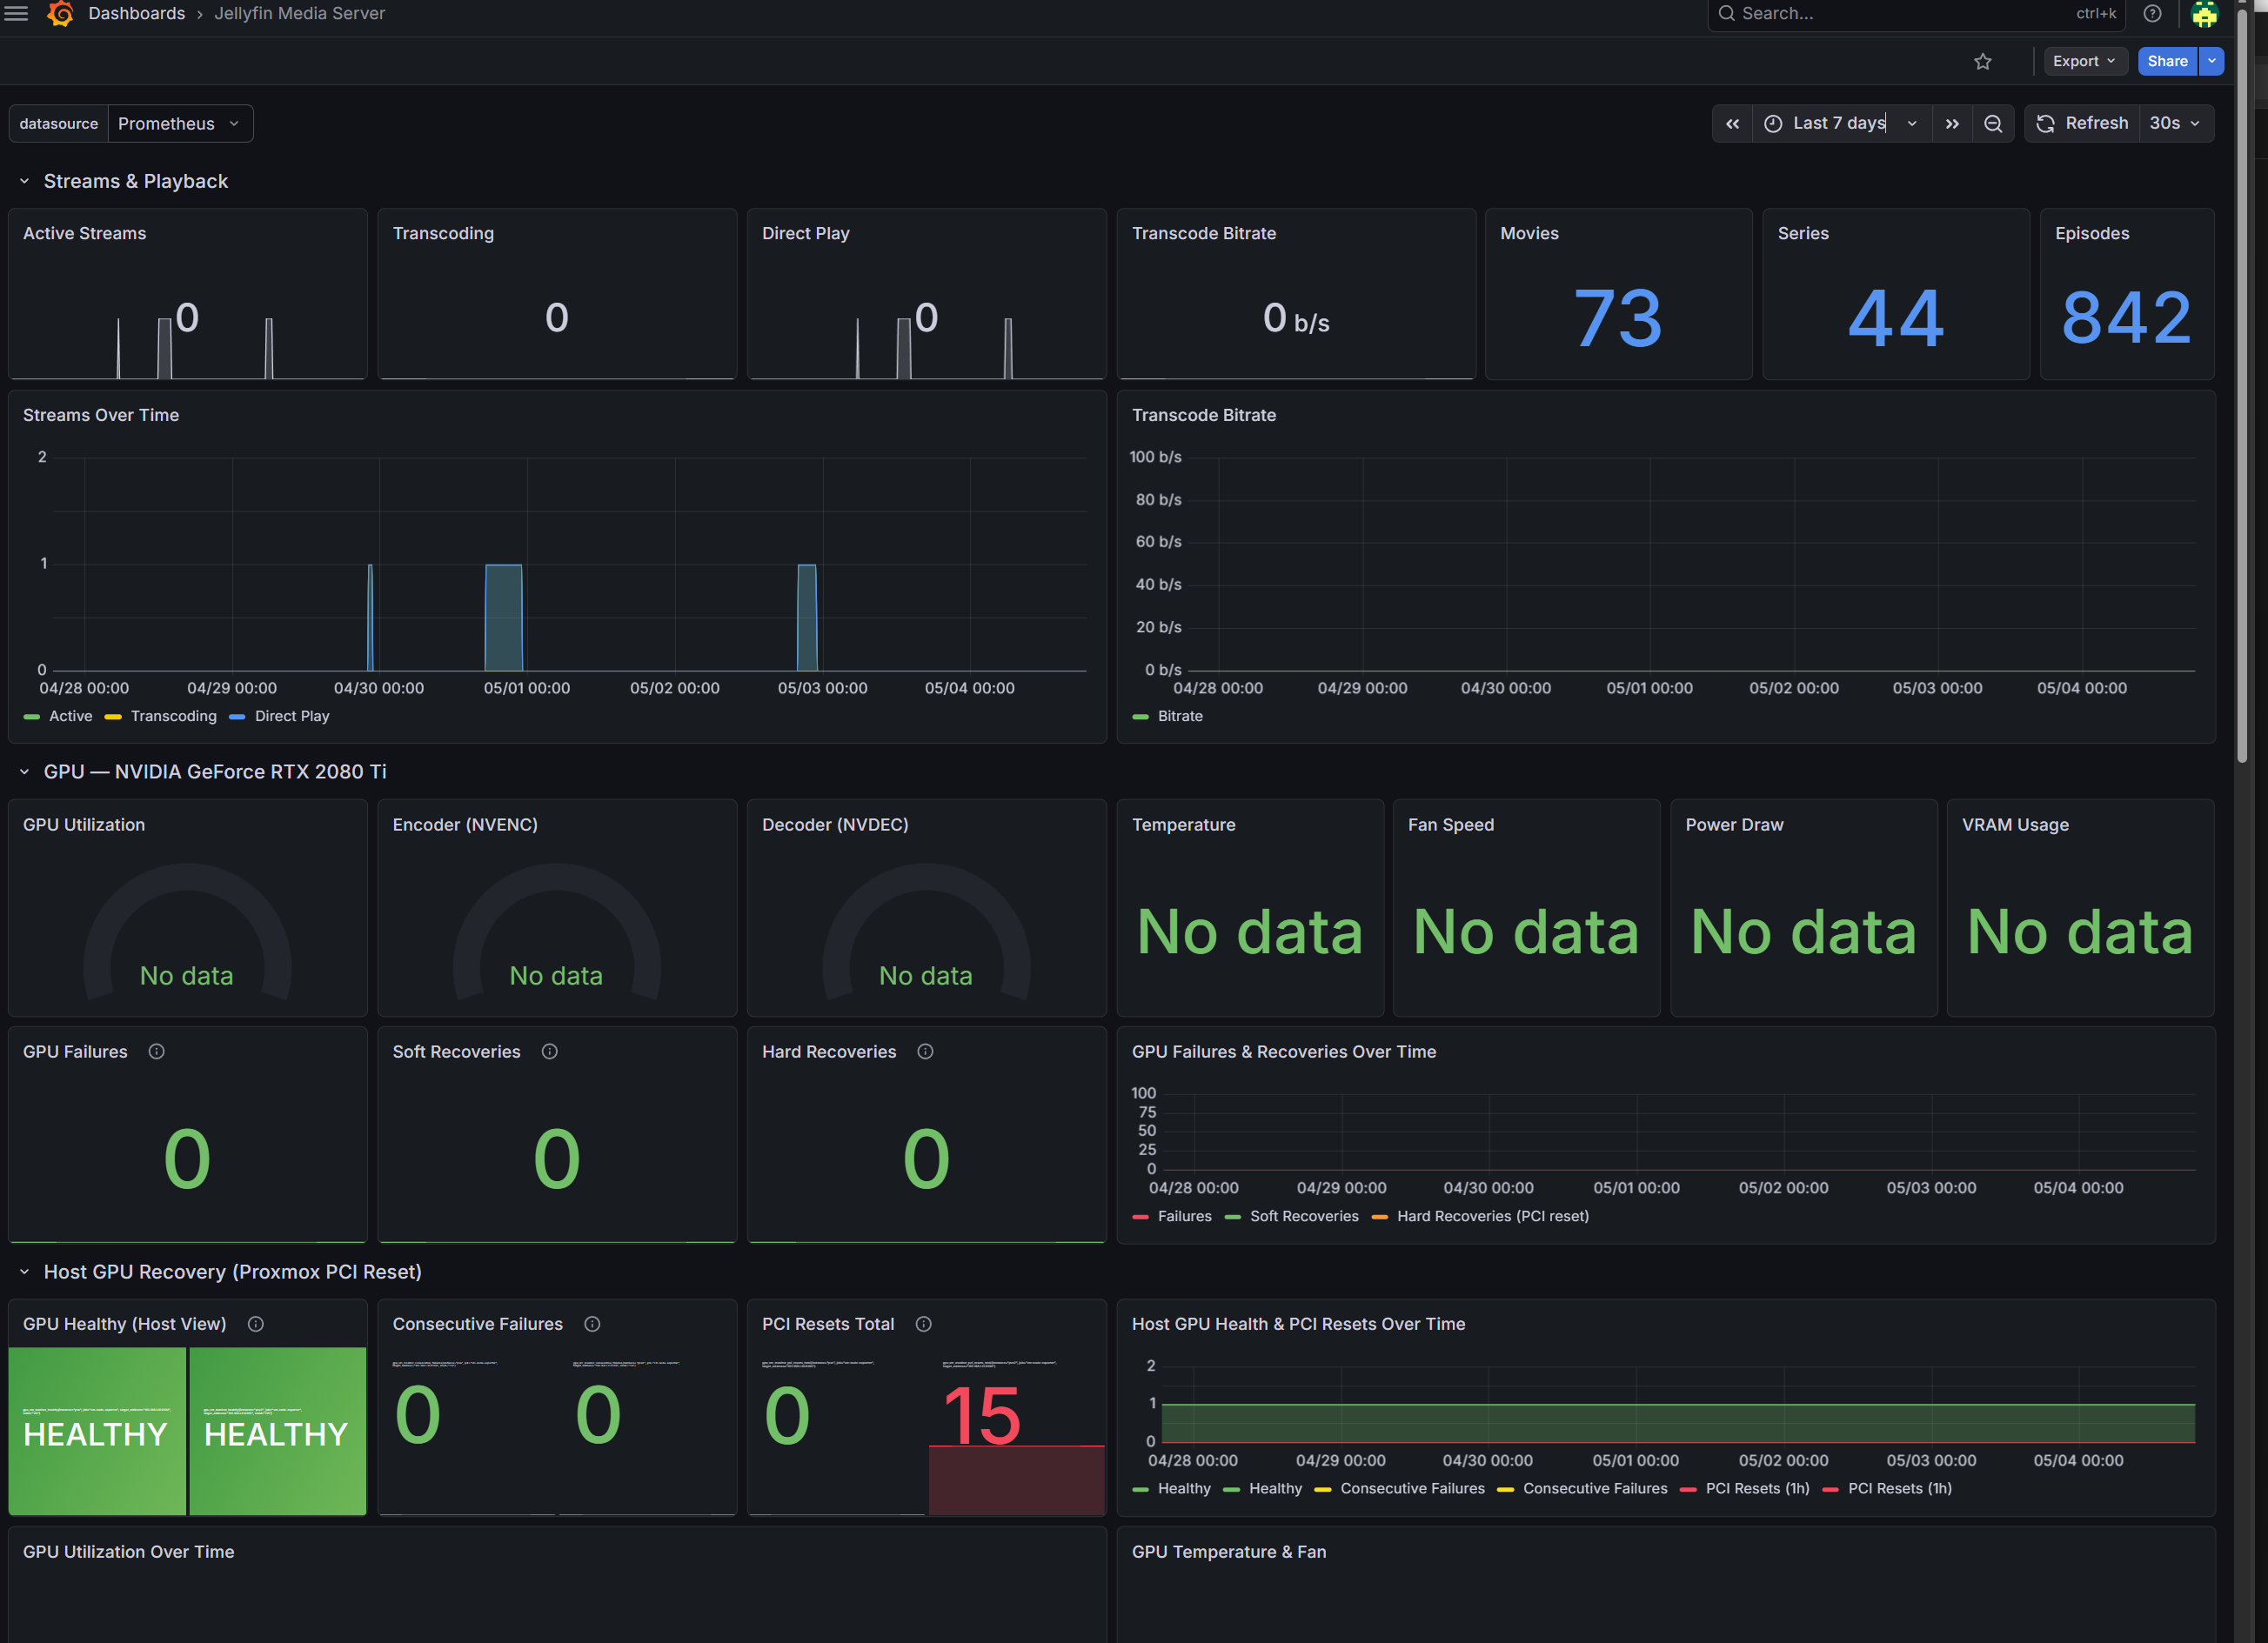Click the Grafana logo icon
This screenshot has width=2268, height=1643.
click(60, 13)
